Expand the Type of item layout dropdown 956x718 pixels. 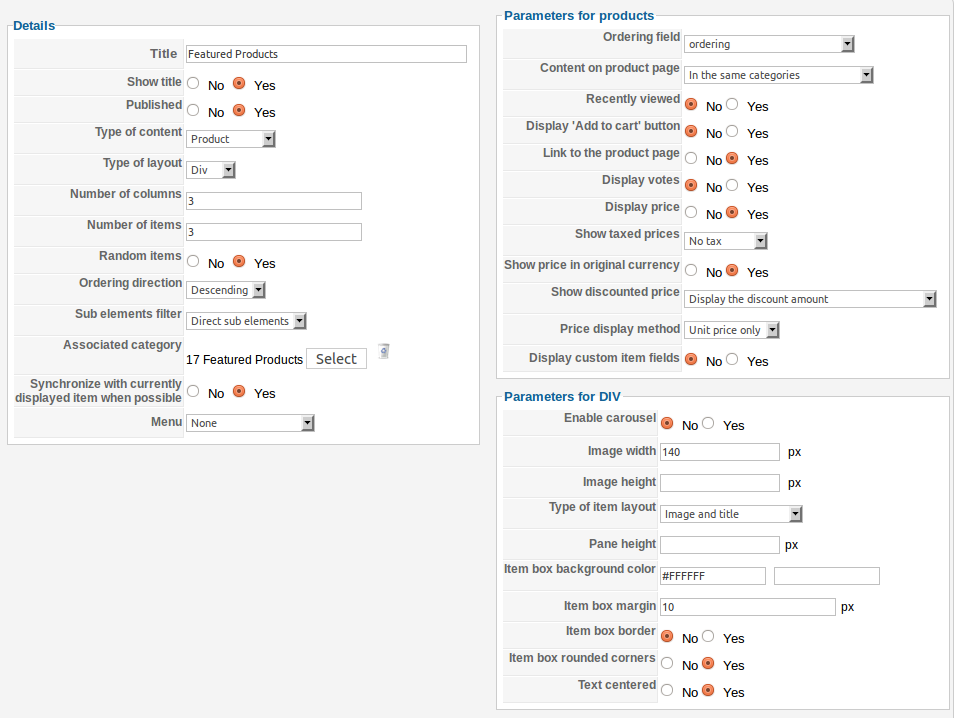[x=732, y=514]
